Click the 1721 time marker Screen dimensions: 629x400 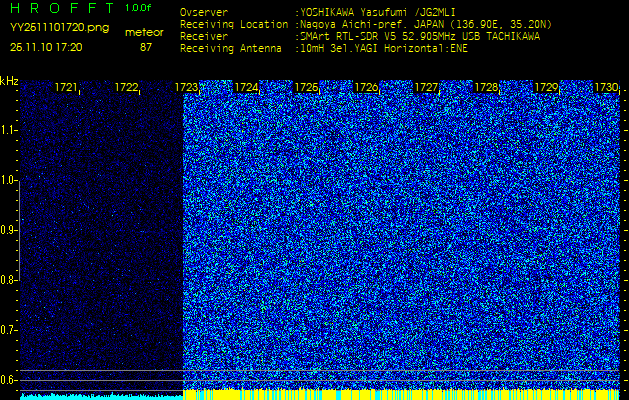pos(66,88)
